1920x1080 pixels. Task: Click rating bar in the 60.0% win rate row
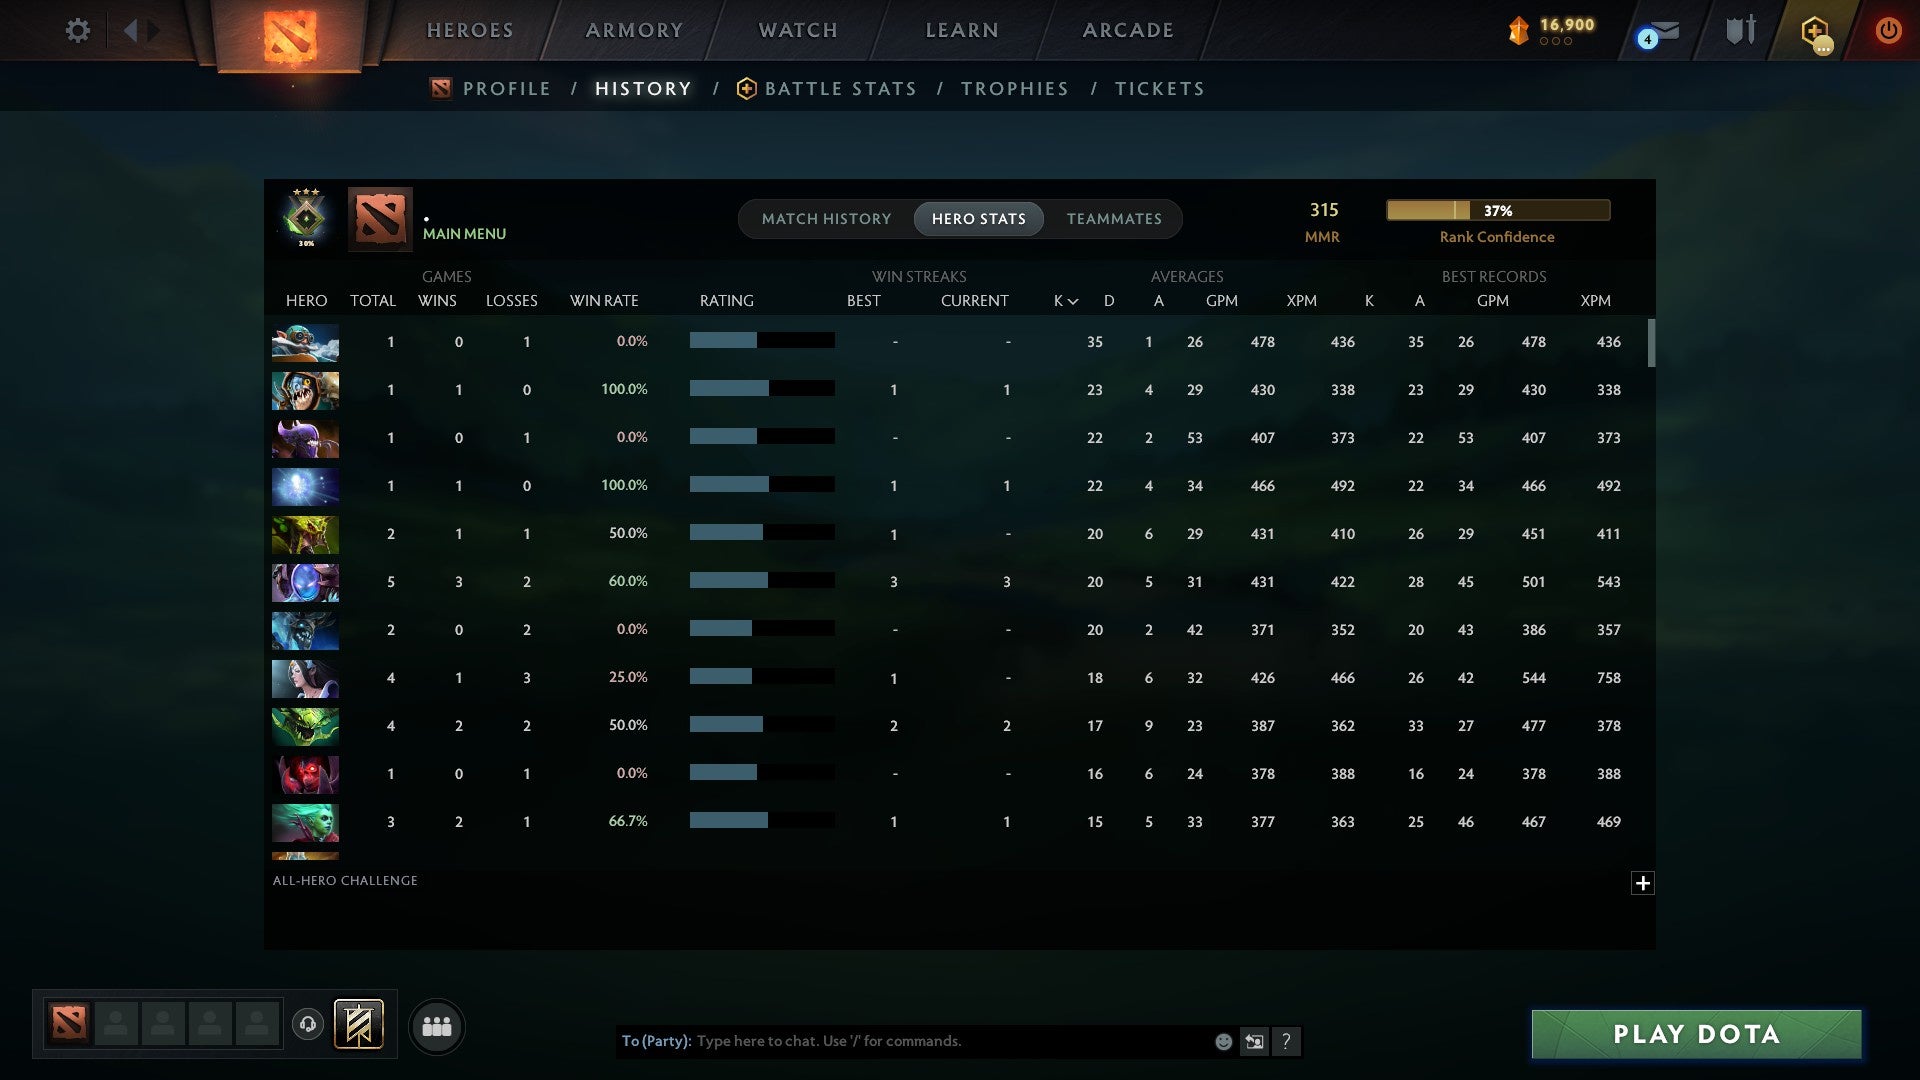(x=762, y=580)
